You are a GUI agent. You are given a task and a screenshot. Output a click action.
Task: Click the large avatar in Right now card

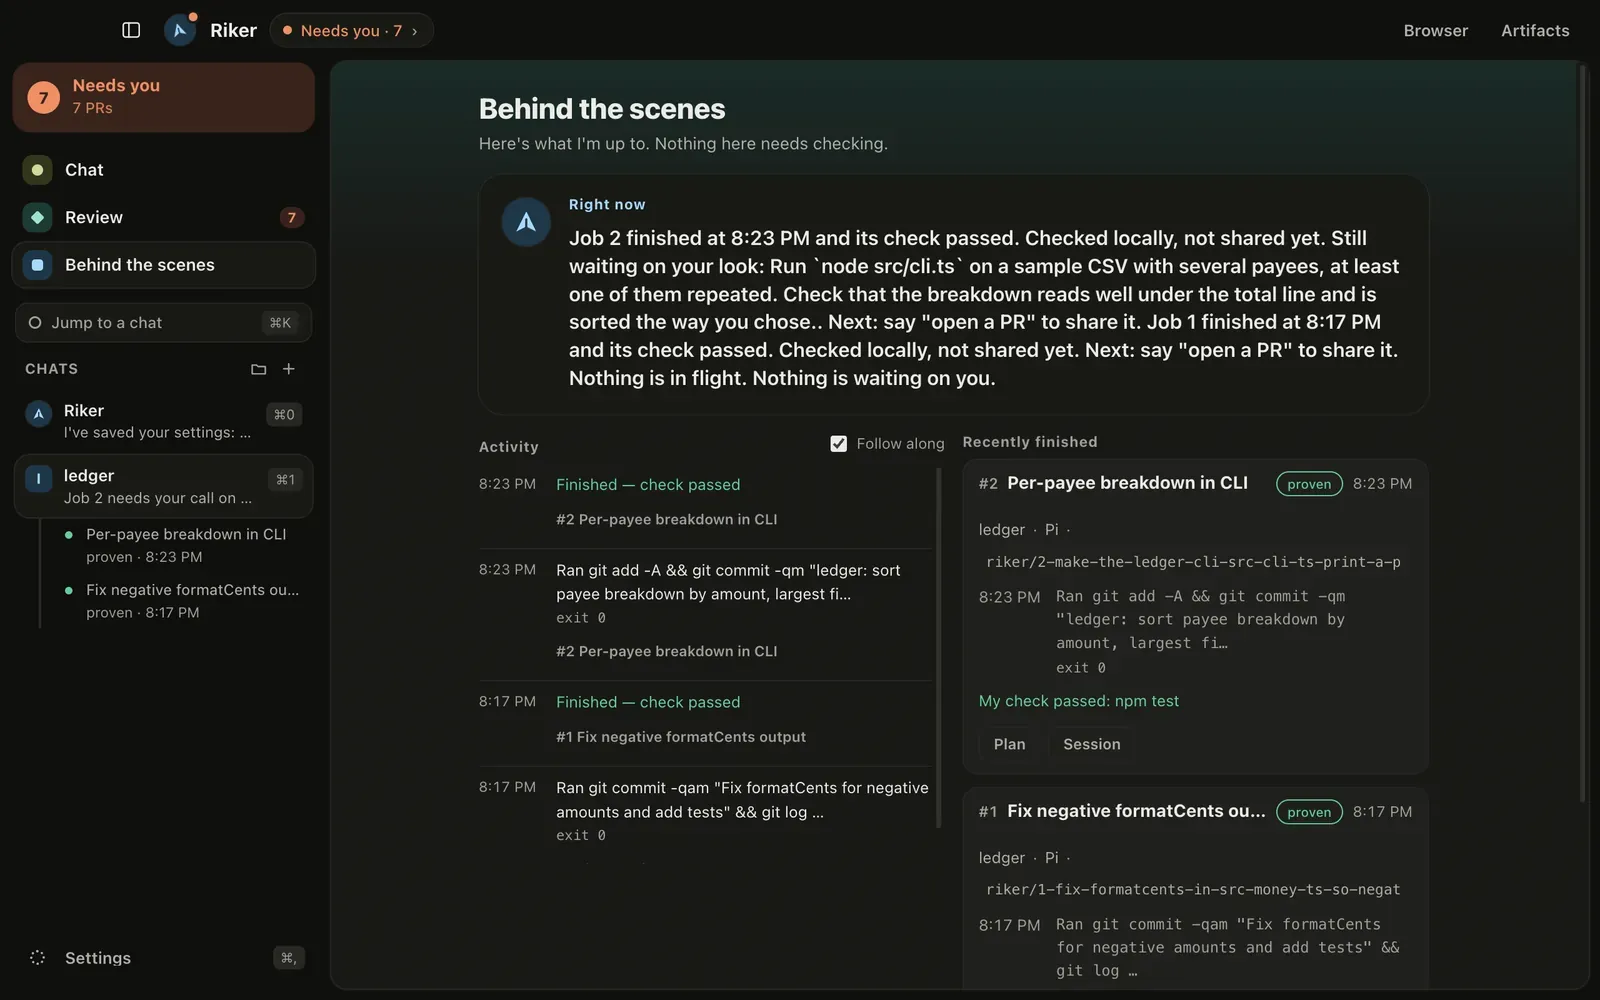click(x=526, y=222)
